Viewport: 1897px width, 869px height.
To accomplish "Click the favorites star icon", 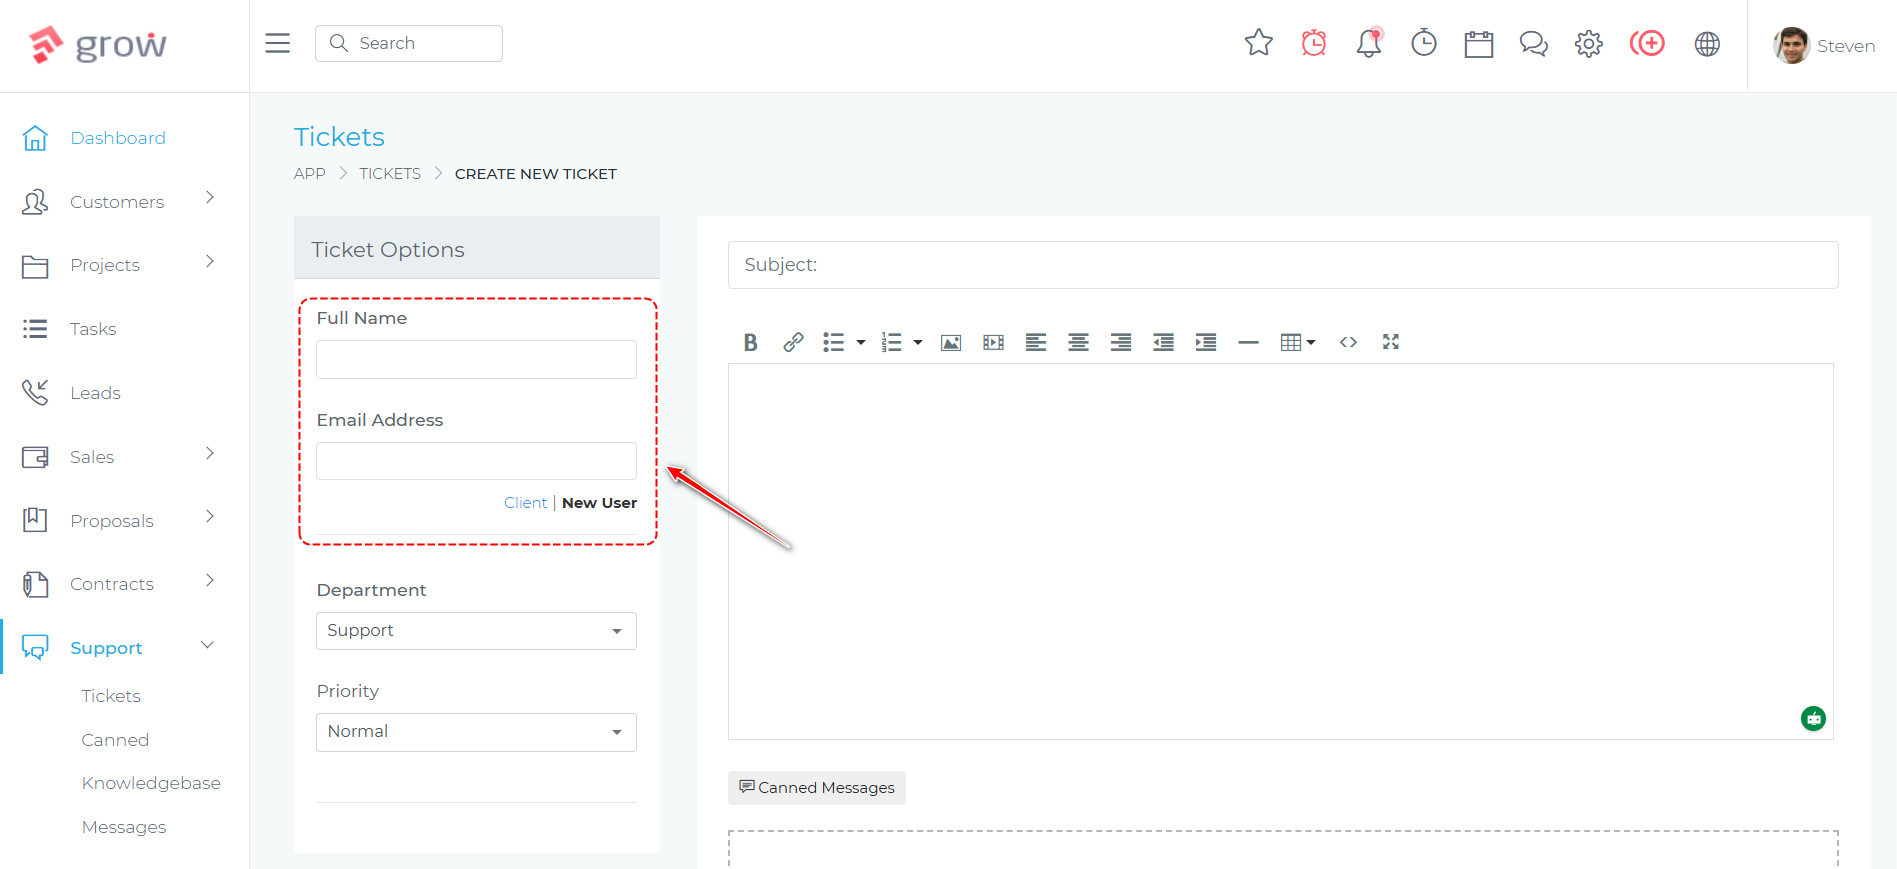I will click(x=1258, y=43).
